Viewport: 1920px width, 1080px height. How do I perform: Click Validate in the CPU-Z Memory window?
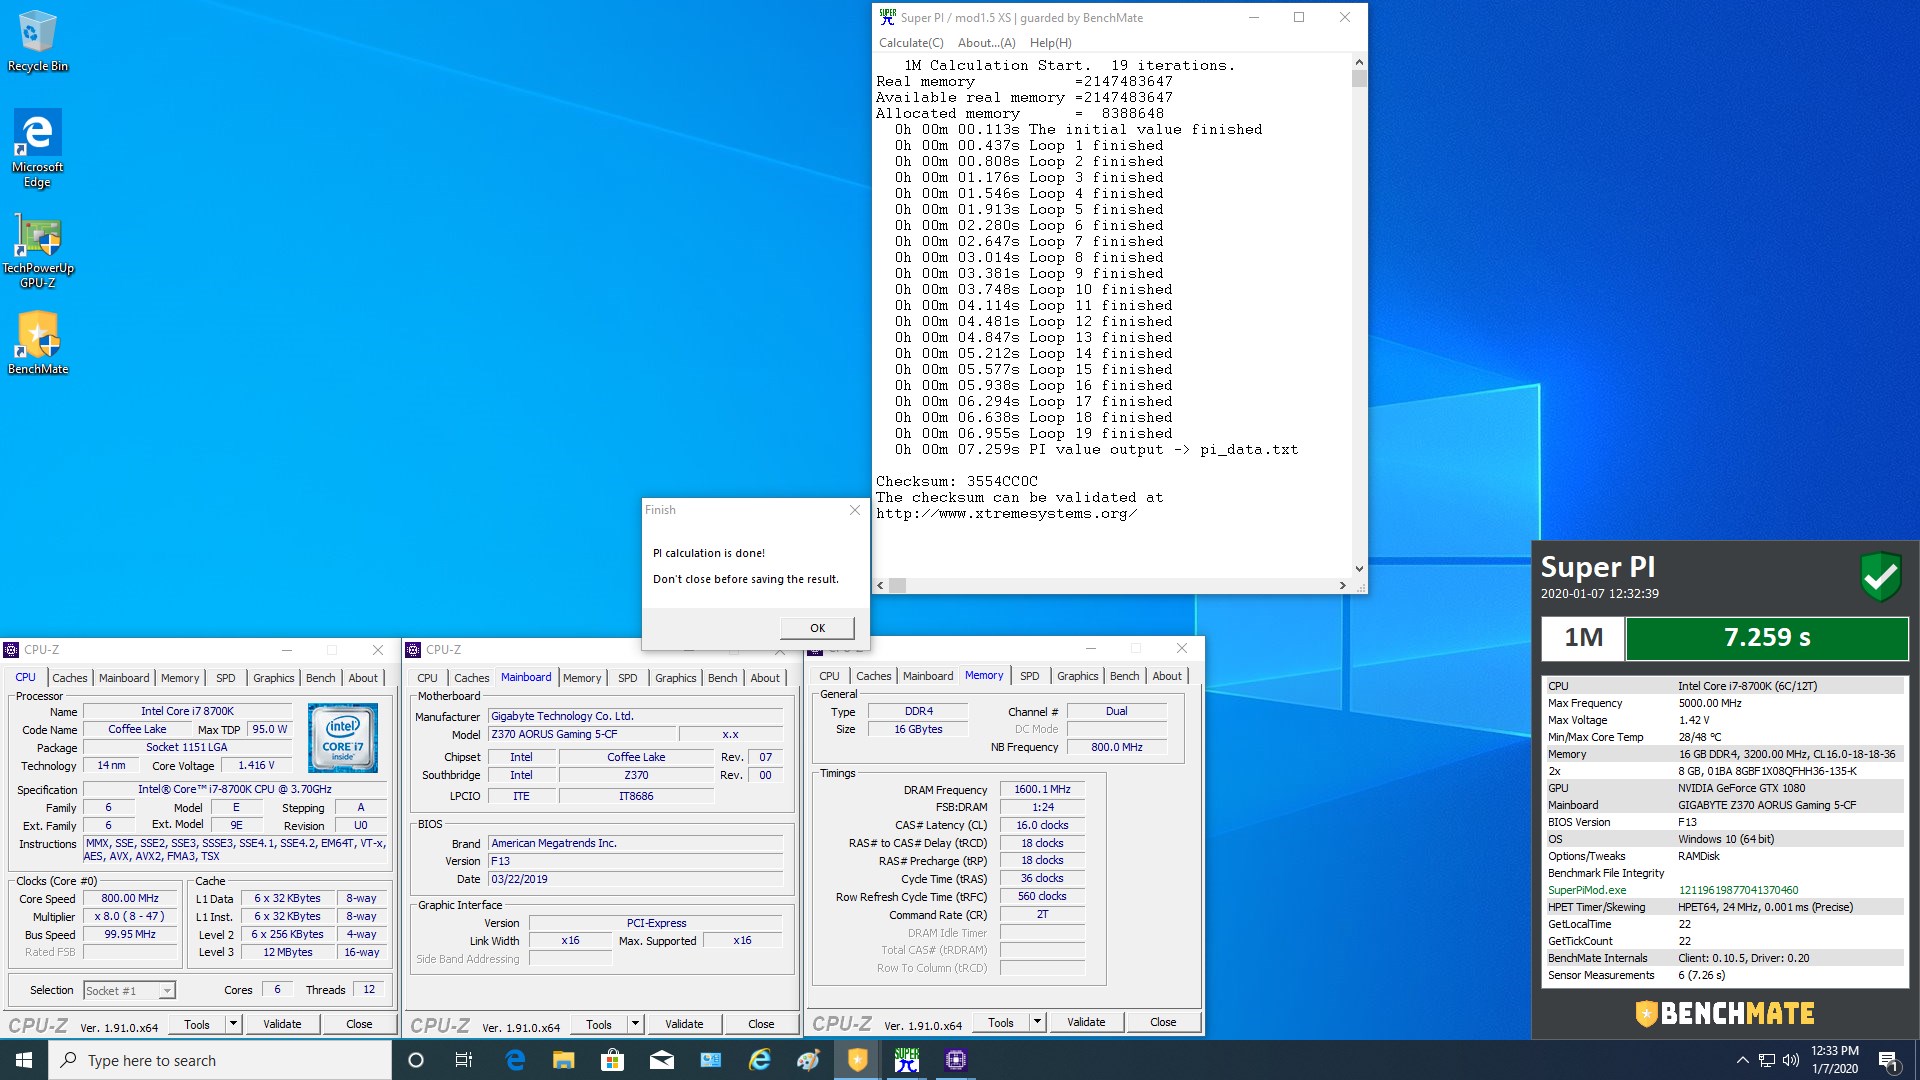pos(1086,1022)
